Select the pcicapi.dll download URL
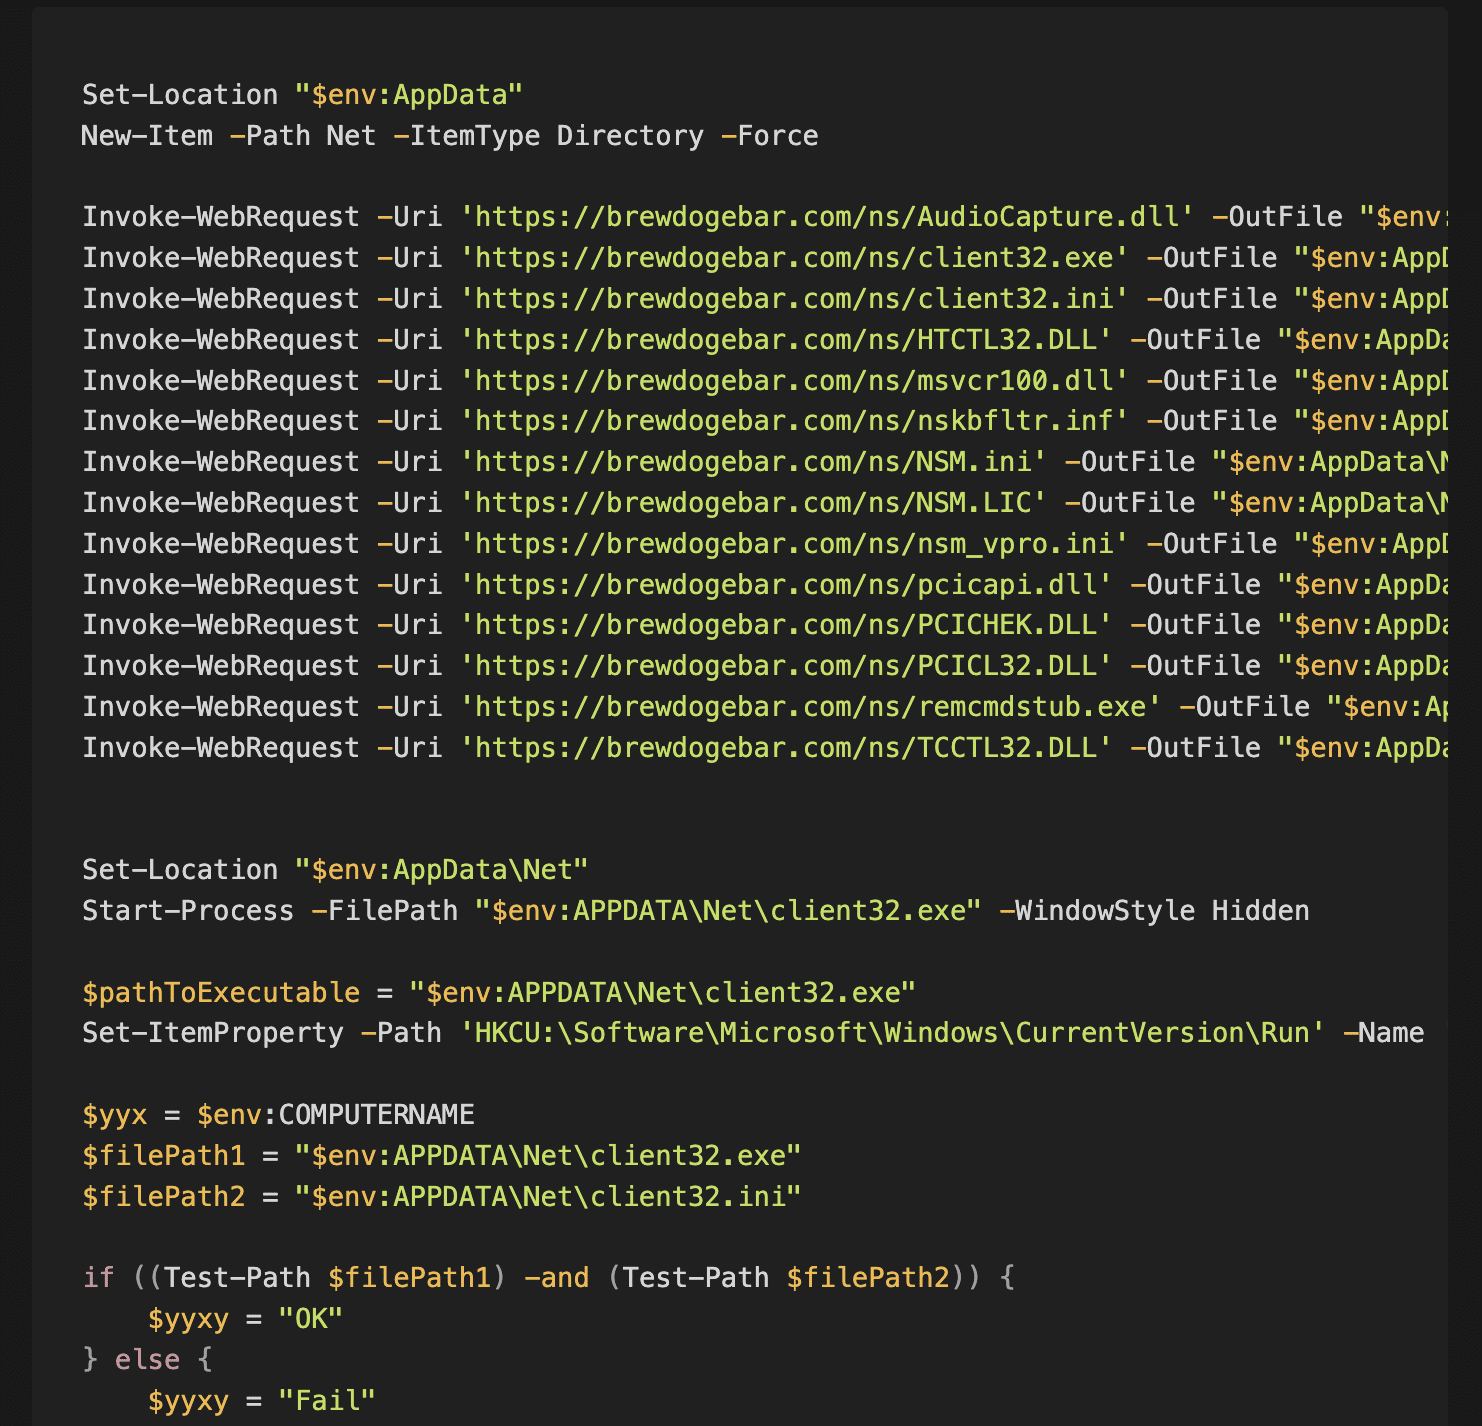Viewport: 1482px width, 1426px height. (x=785, y=585)
